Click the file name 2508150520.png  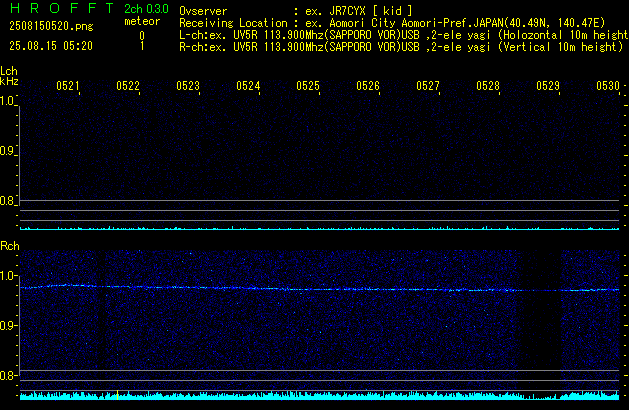click(x=51, y=26)
